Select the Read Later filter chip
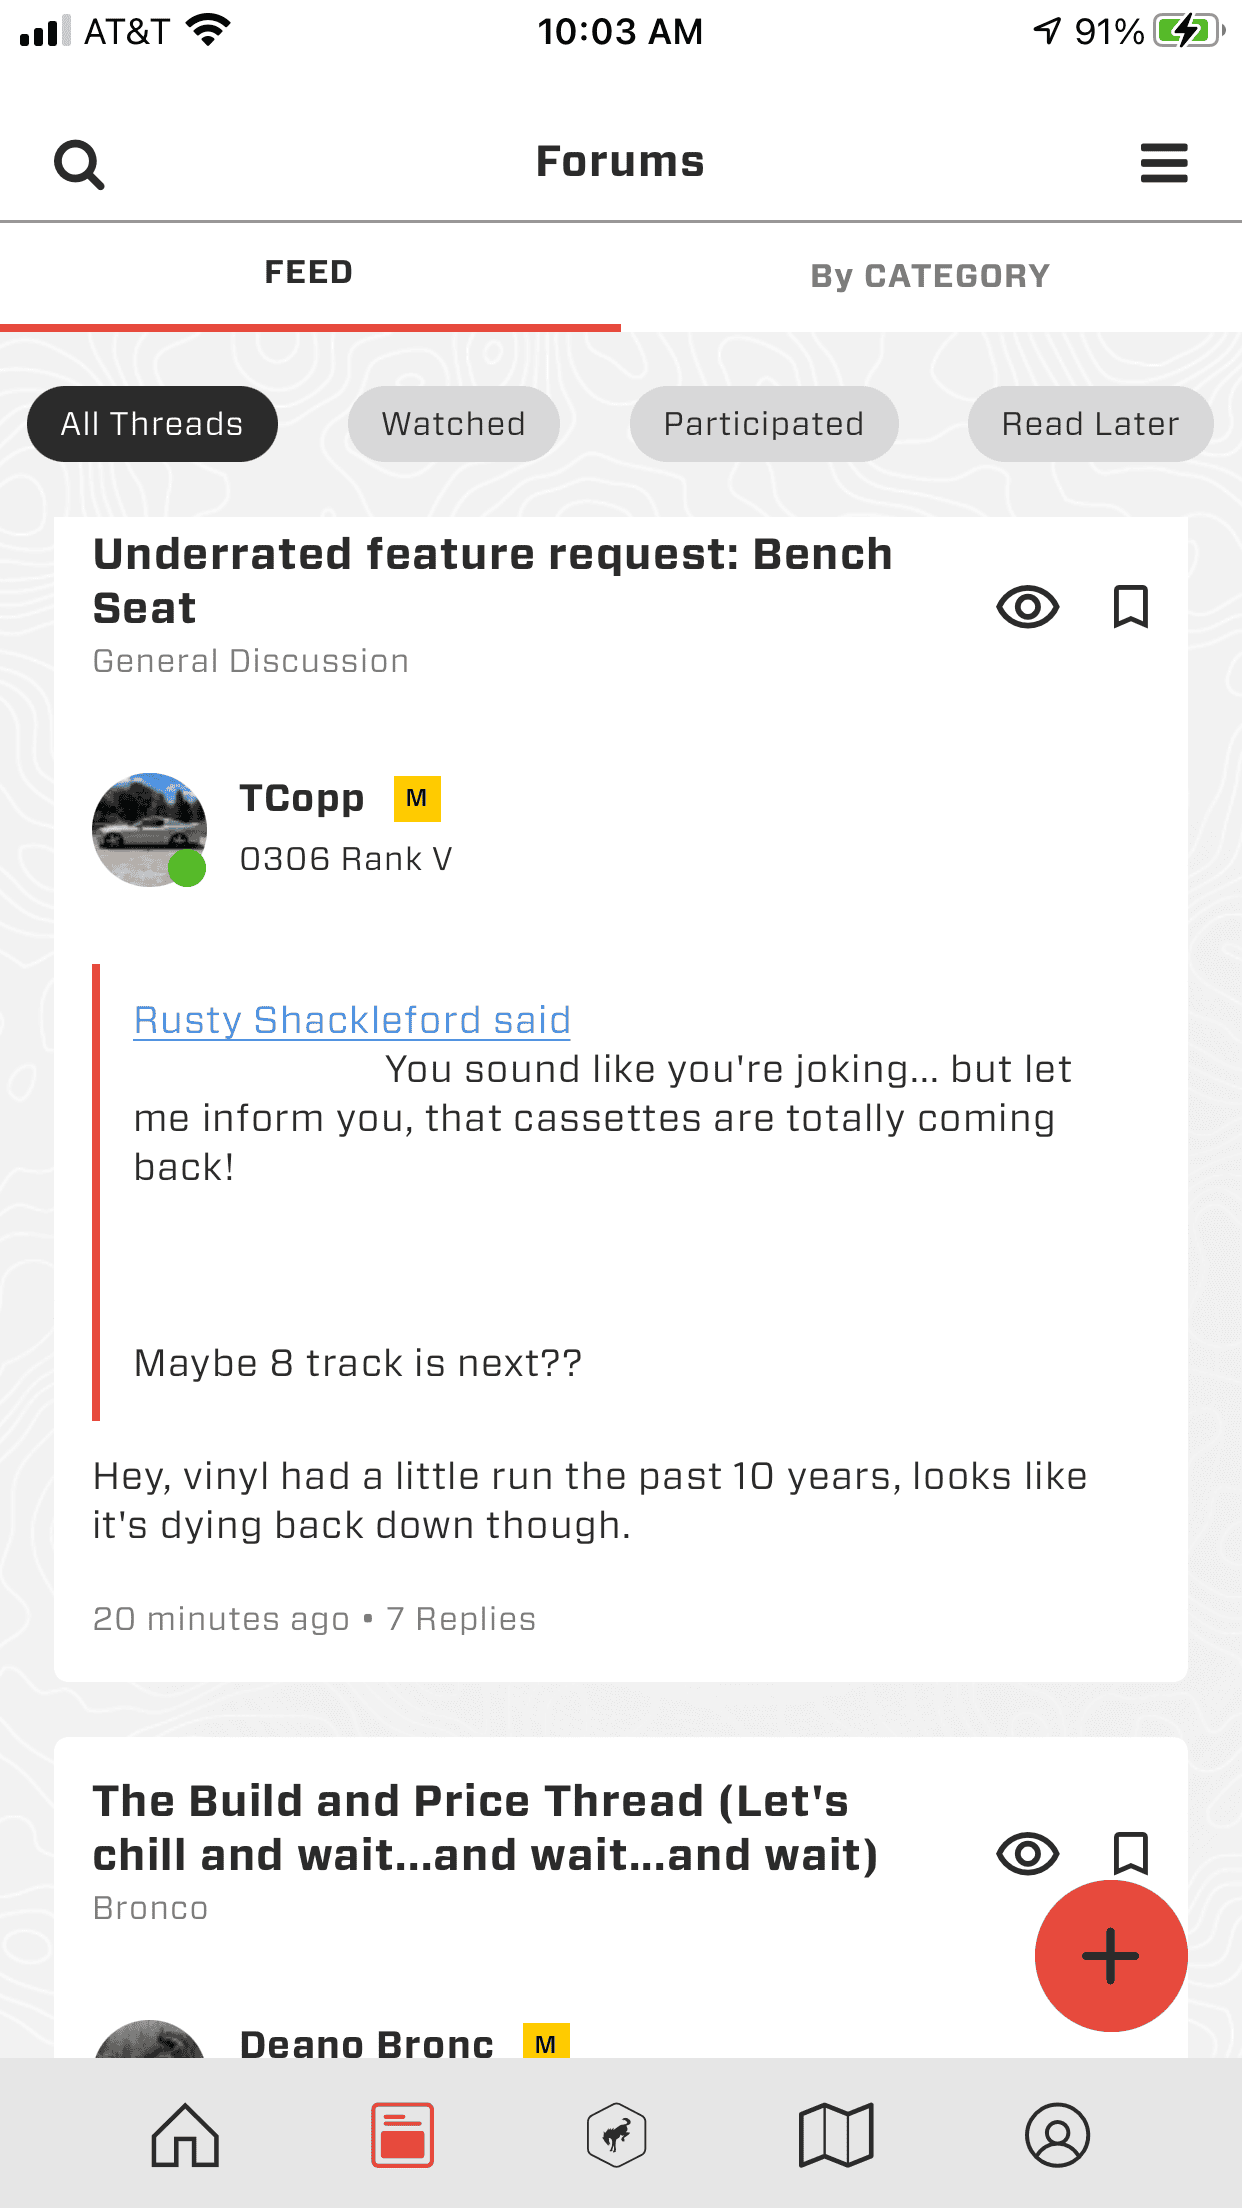 [x=1090, y=424]
